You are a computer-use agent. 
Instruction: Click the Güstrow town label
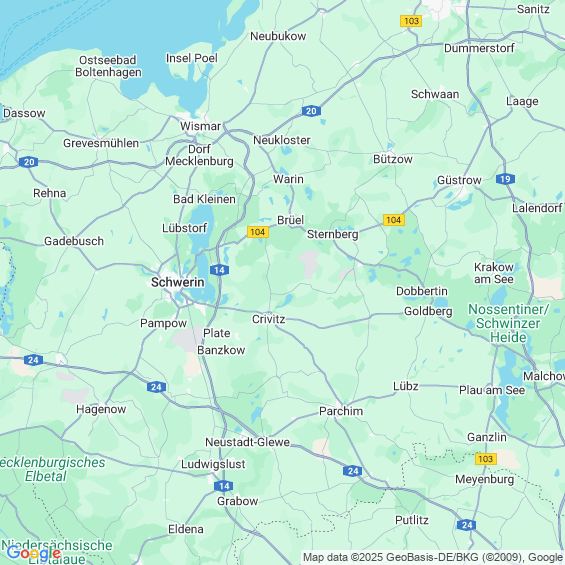click(x=459, y=180)
